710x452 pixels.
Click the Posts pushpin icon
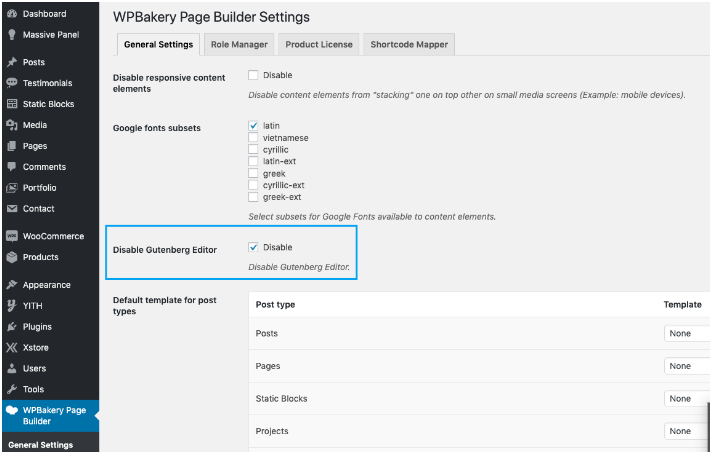tap(12, 62)
